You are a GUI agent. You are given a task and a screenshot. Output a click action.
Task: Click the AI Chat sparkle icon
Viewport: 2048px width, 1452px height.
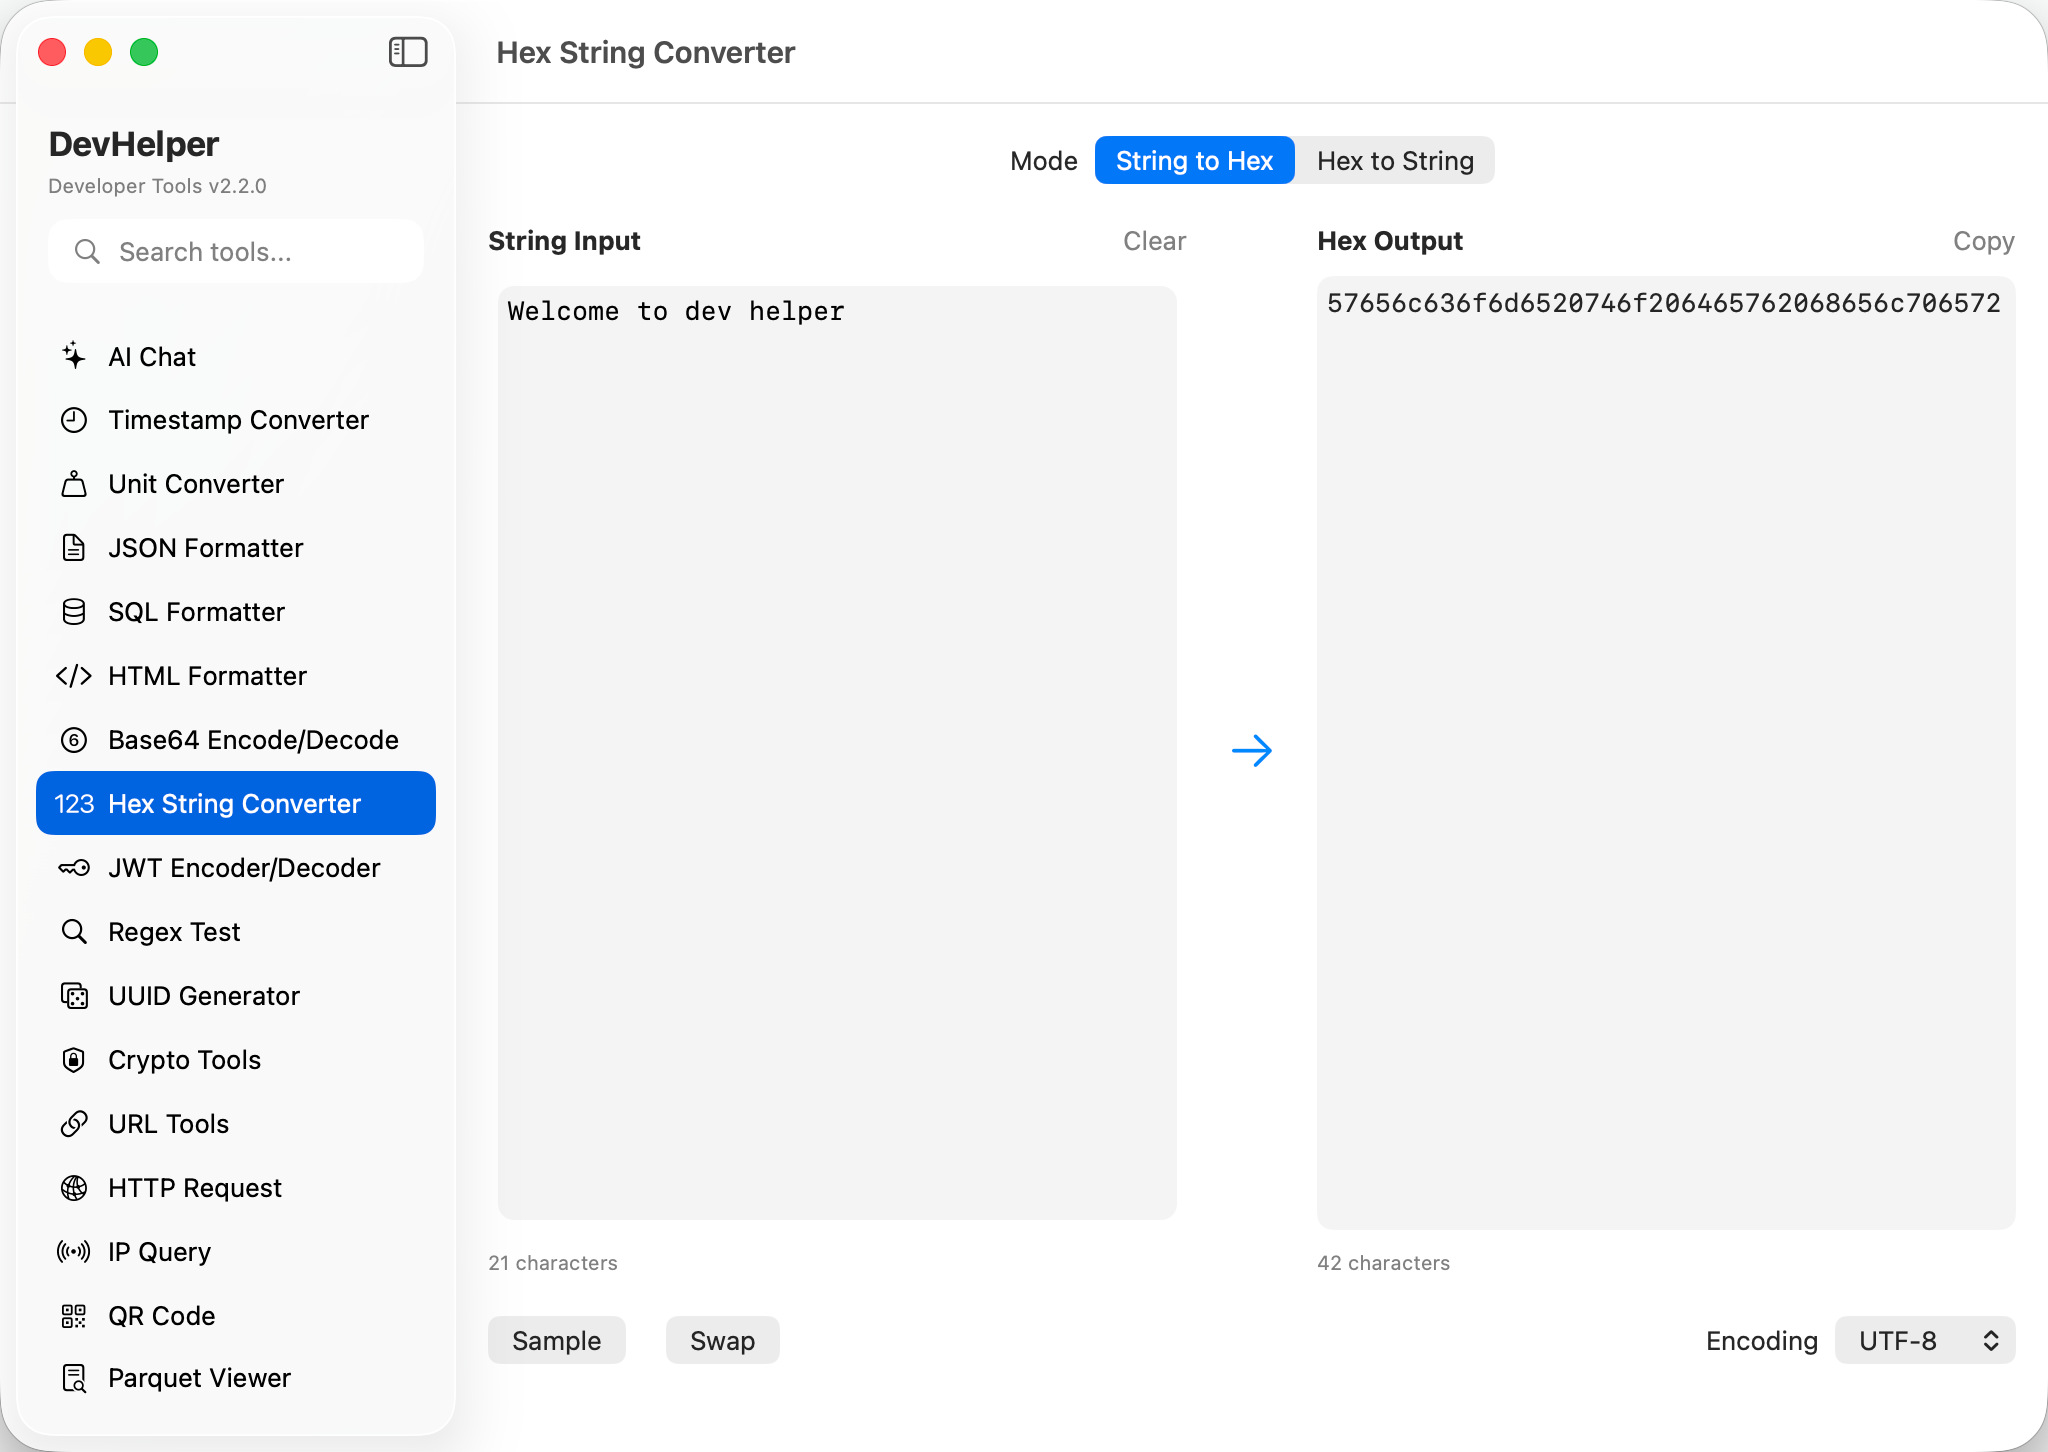[x=74, y=356]
